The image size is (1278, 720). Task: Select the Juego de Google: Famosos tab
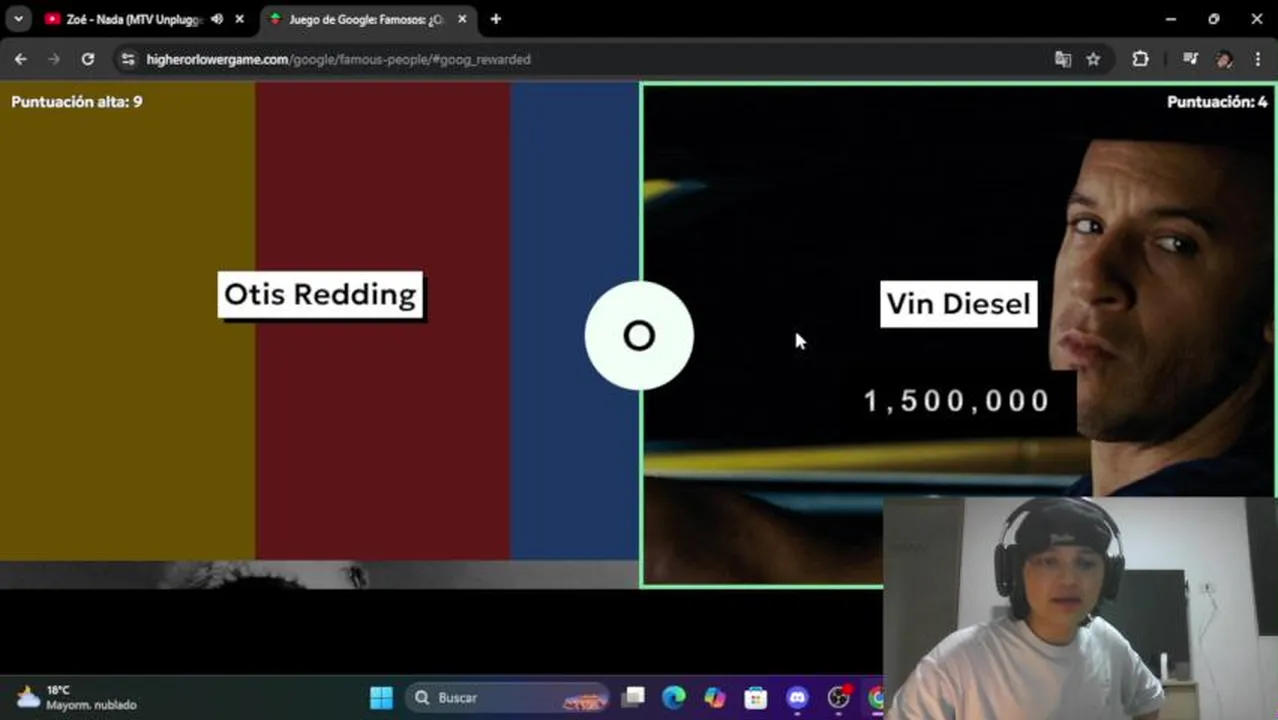366,19
